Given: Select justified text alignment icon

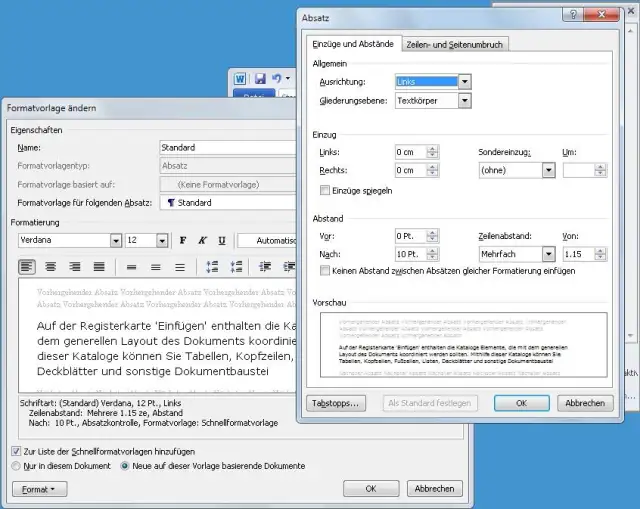Looking at the screenshot, I should pyautogui.click(x=99, y=267).
